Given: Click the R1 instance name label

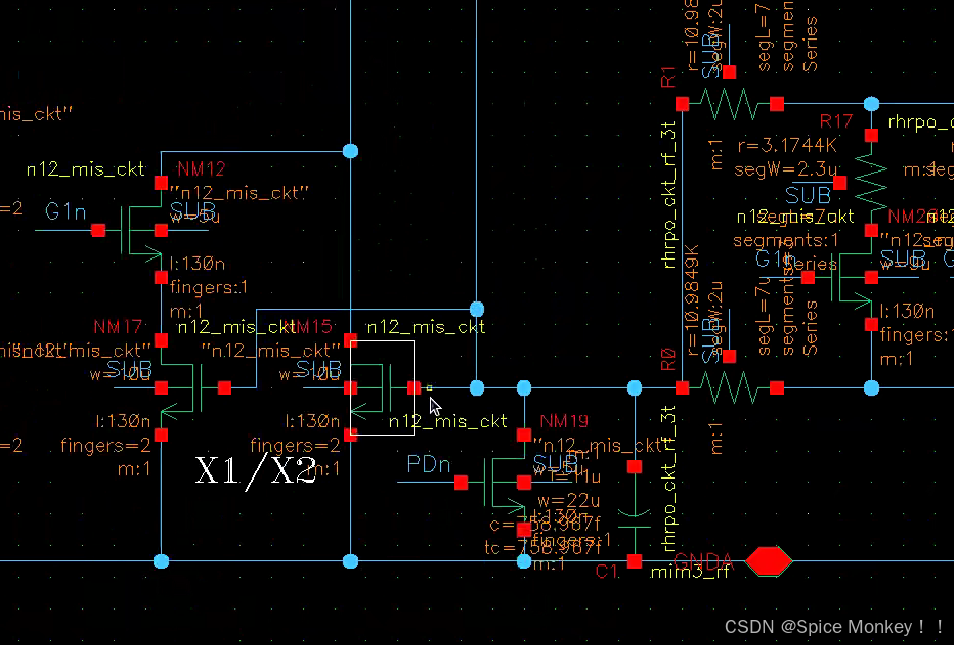Looking at the screenshot, I should (x=668, y=77).
